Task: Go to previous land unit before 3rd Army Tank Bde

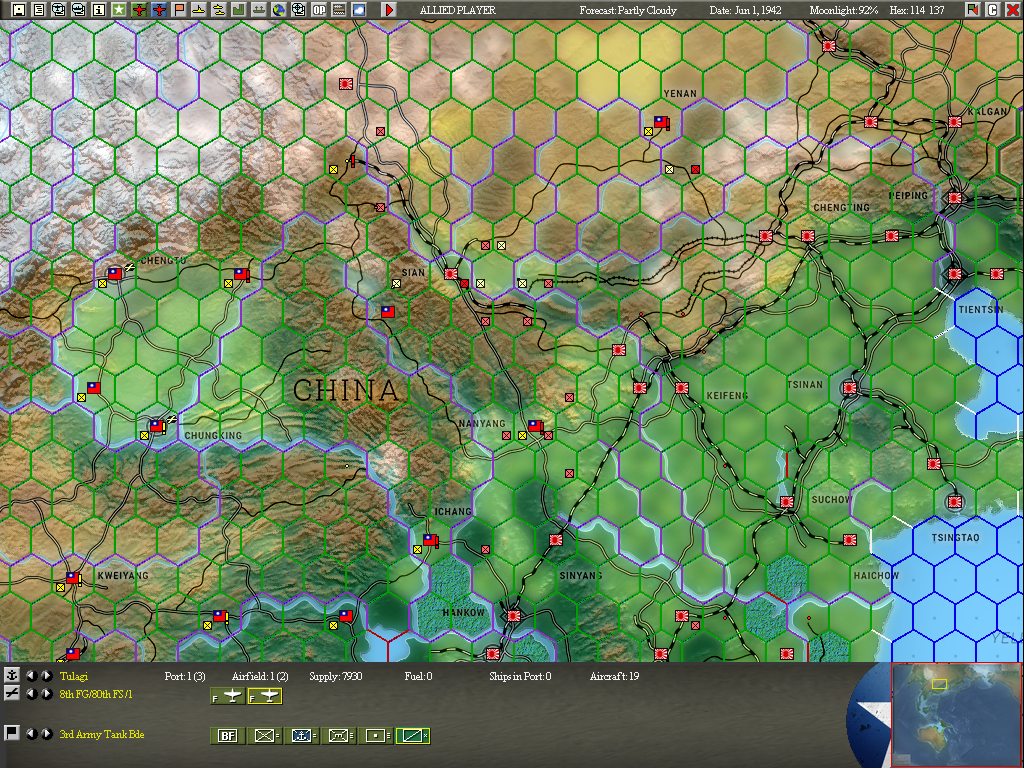Action: click(31, 733)
